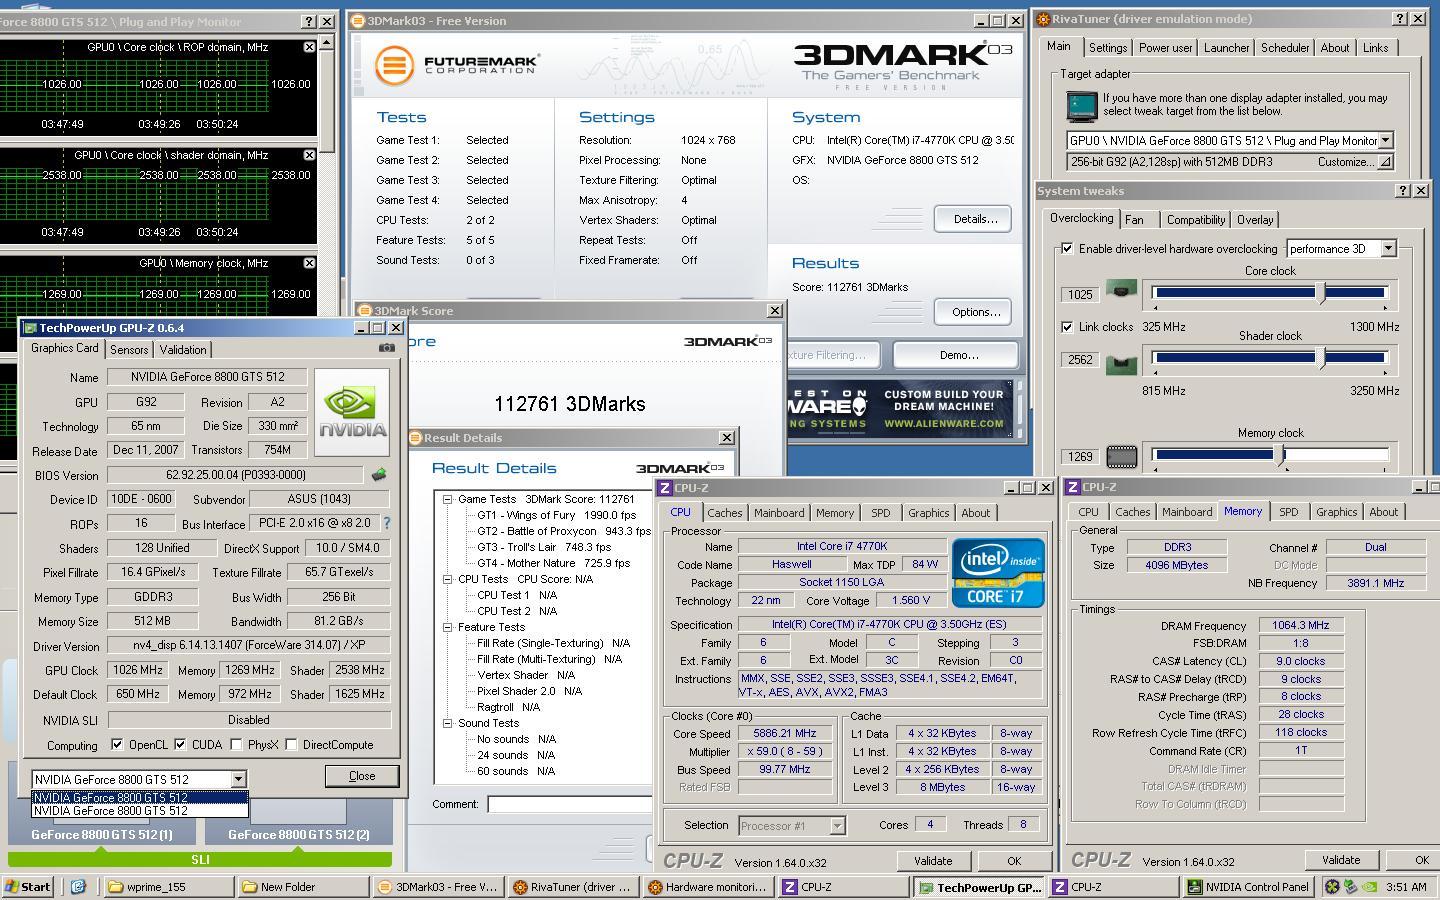
Task: Collapse Sound Tests tree node
Action: (x=448, y=723)
